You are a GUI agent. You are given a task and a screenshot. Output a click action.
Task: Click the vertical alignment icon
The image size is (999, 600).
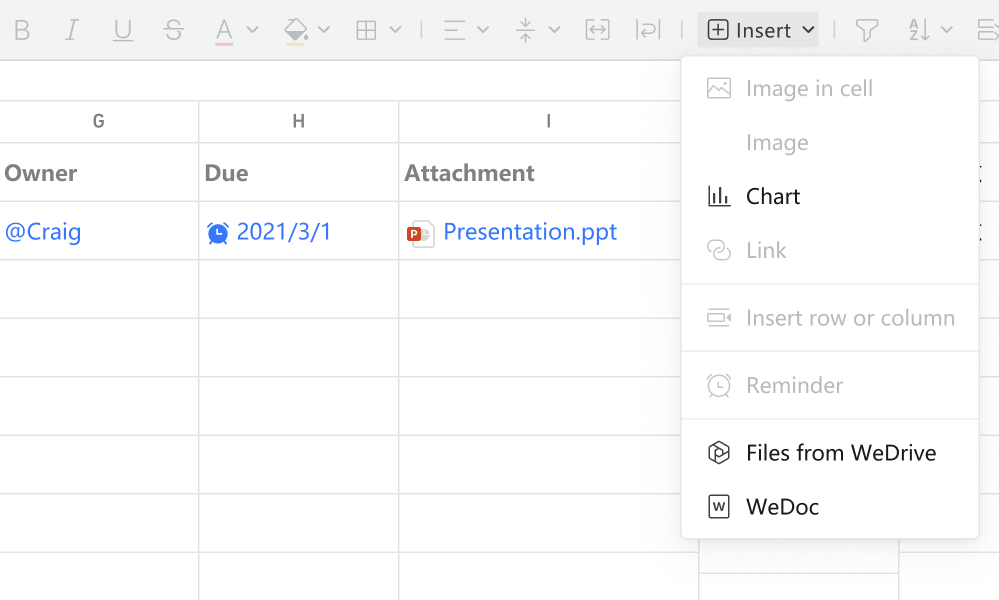coord(525,30)
